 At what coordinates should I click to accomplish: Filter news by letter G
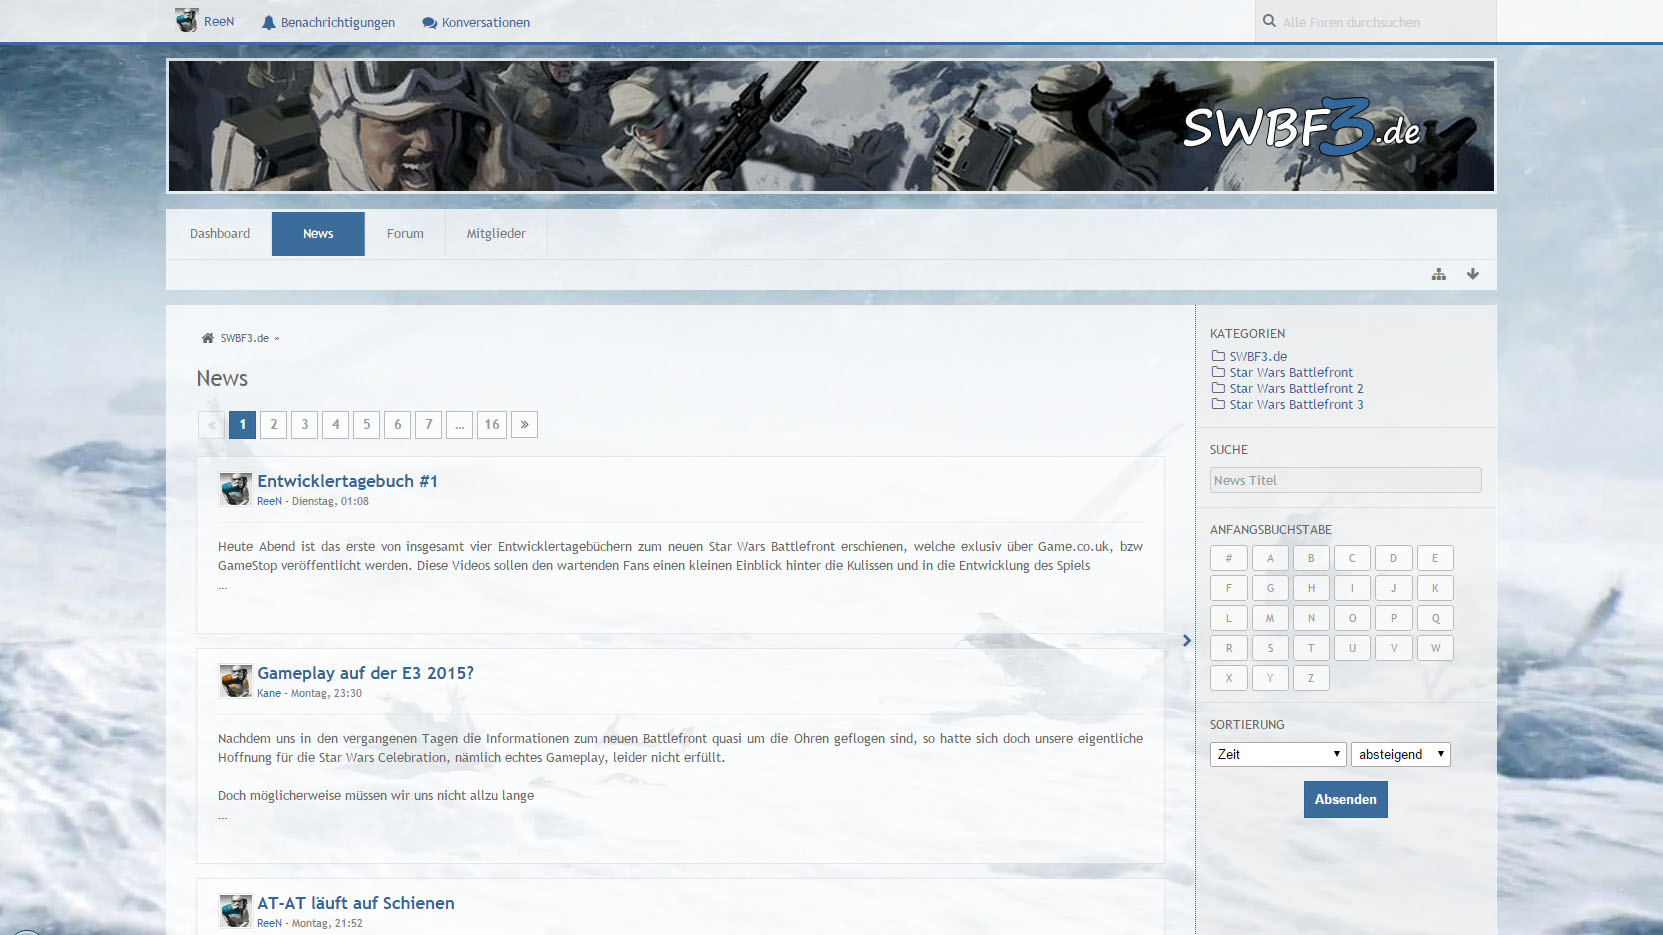(x=1270, y=588)
